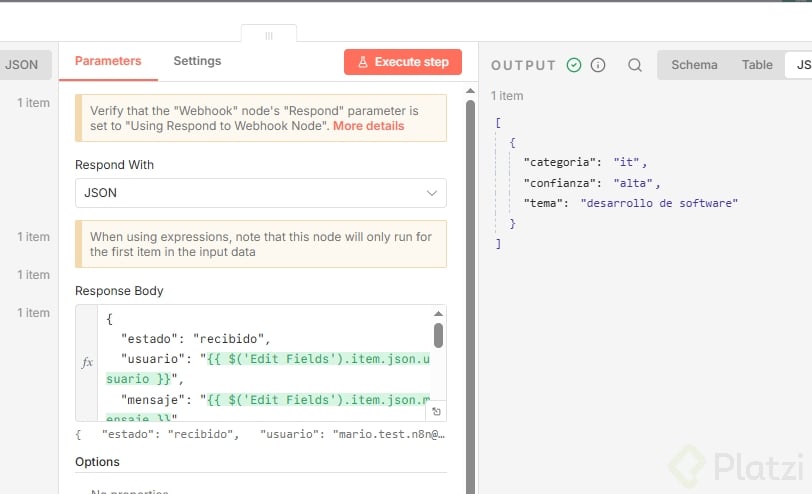Click the output info icon
Screen dimensions: 812x494
tap(598, 65)
